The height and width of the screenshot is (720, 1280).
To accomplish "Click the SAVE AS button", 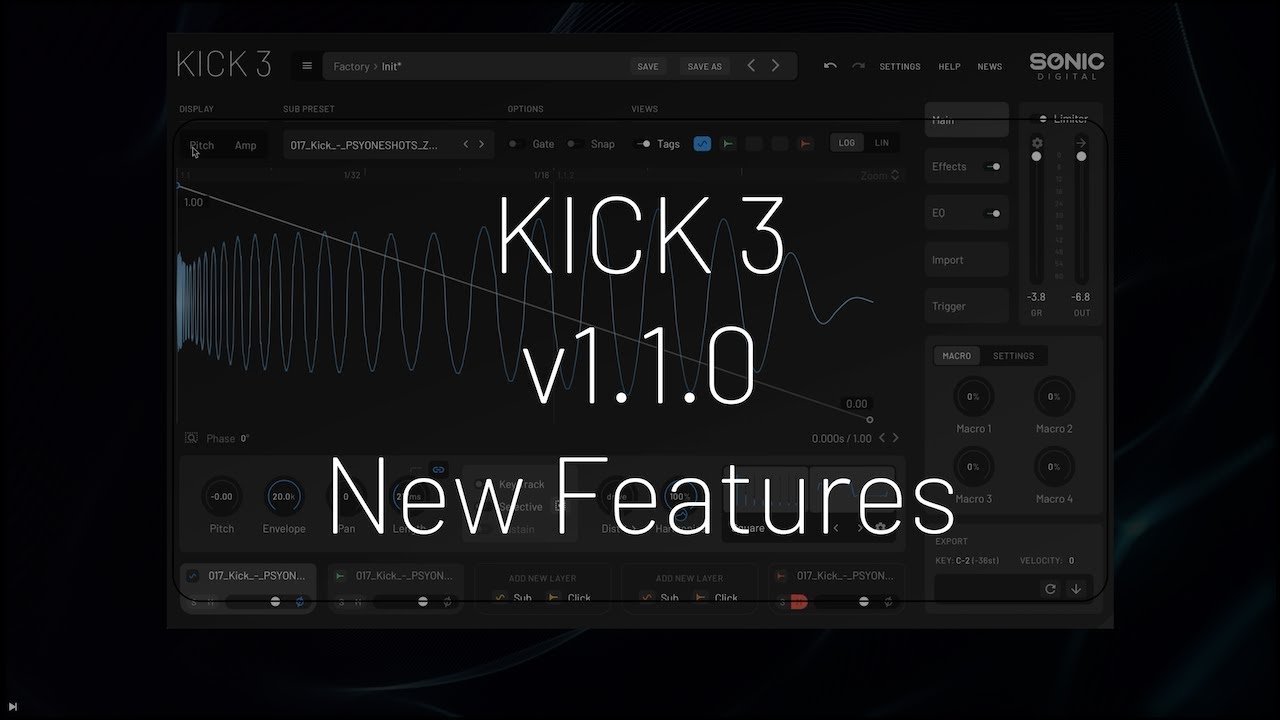I will (704, 66).
